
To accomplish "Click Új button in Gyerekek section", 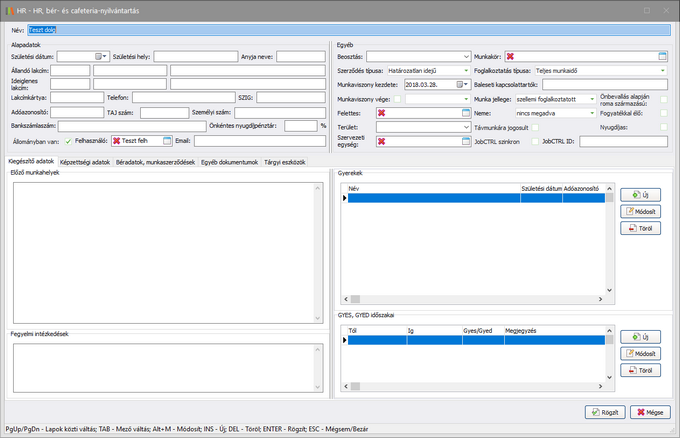I will 640,195.
